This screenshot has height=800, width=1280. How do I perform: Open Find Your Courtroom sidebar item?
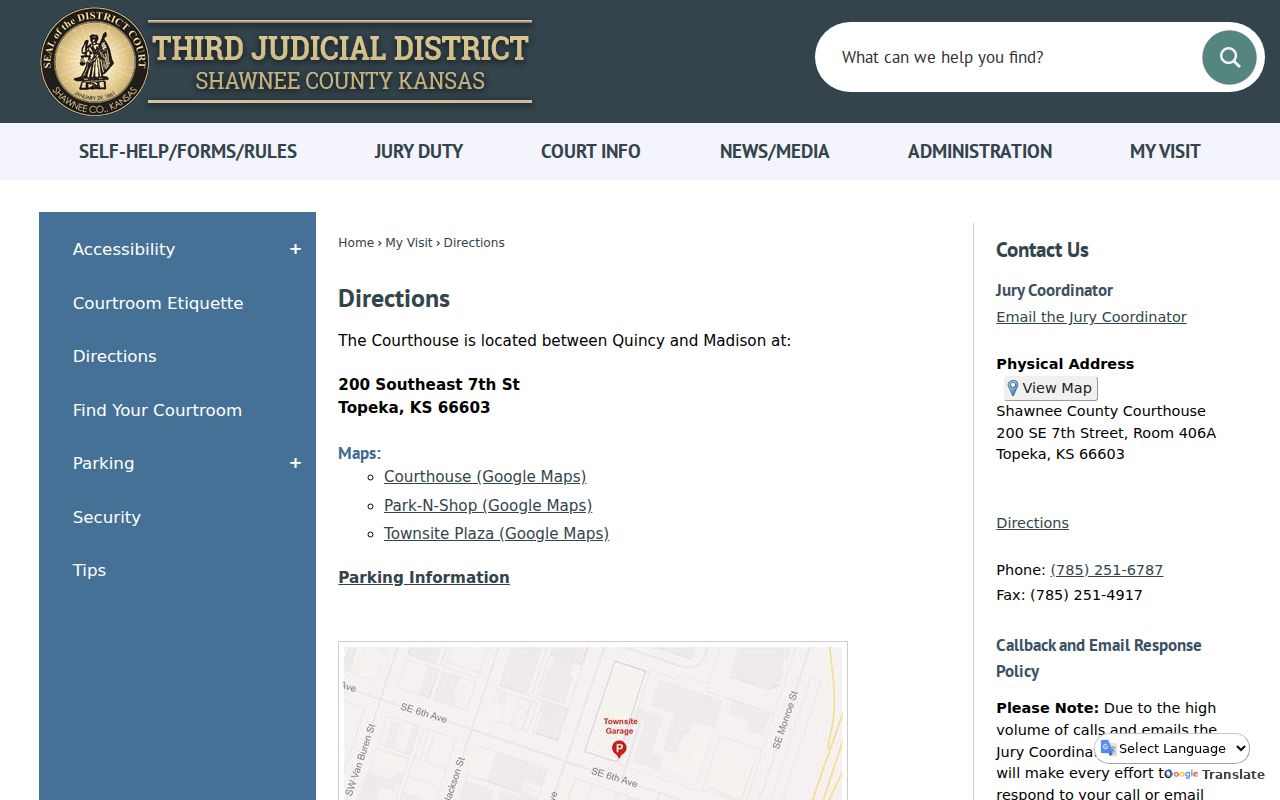click(x=157, y=410)
